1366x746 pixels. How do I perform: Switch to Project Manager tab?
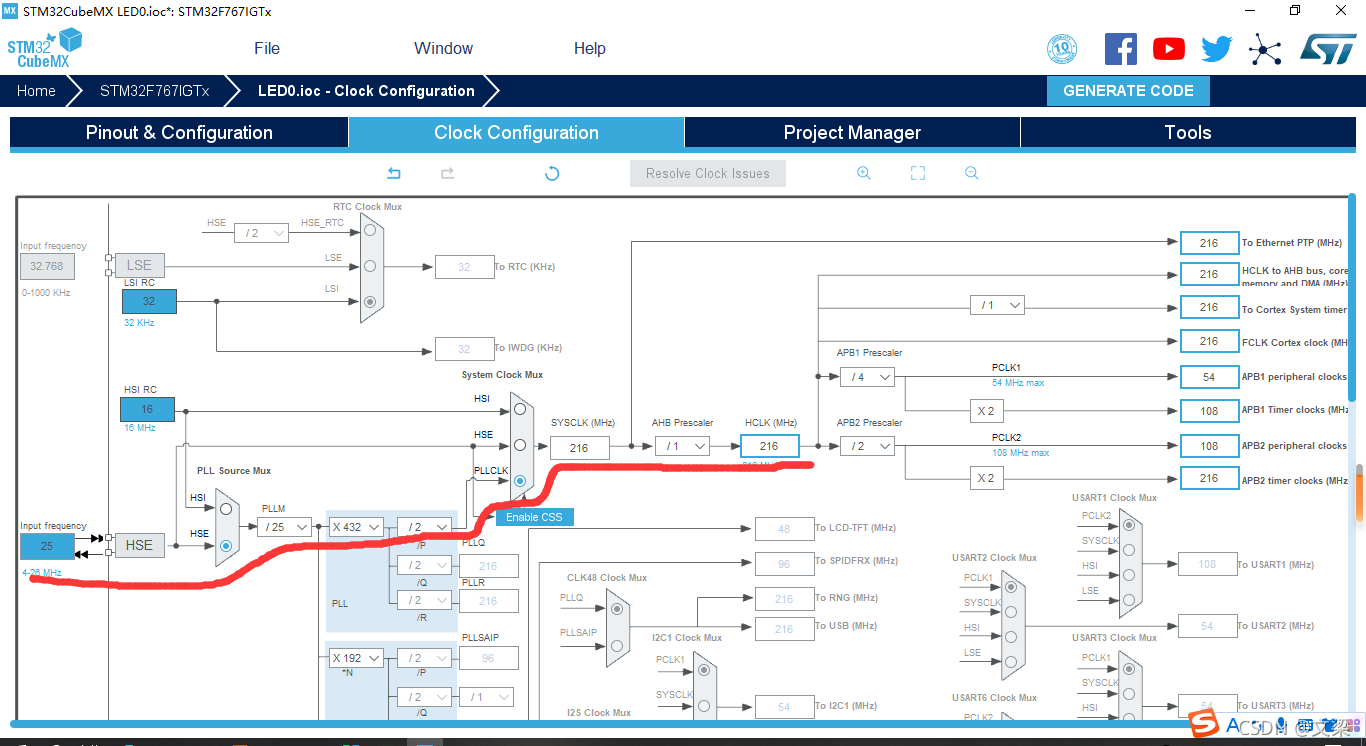point(852,133)
